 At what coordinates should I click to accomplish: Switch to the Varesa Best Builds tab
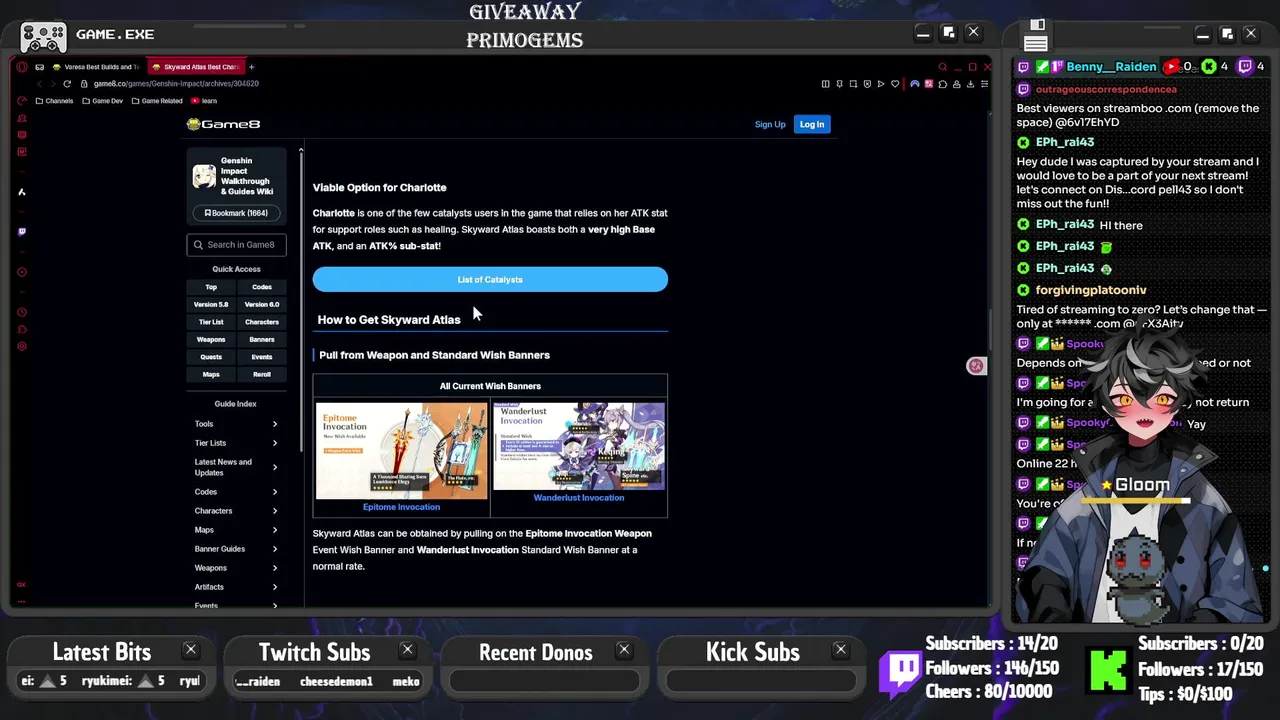click(94, 67)
